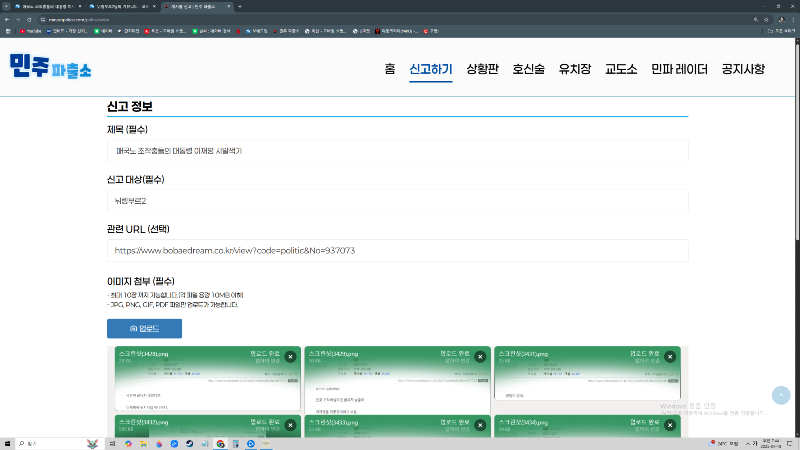Open the 민파 레이더 page
Image resolution: width=800 pixels, height=450 pixels.
679,69
